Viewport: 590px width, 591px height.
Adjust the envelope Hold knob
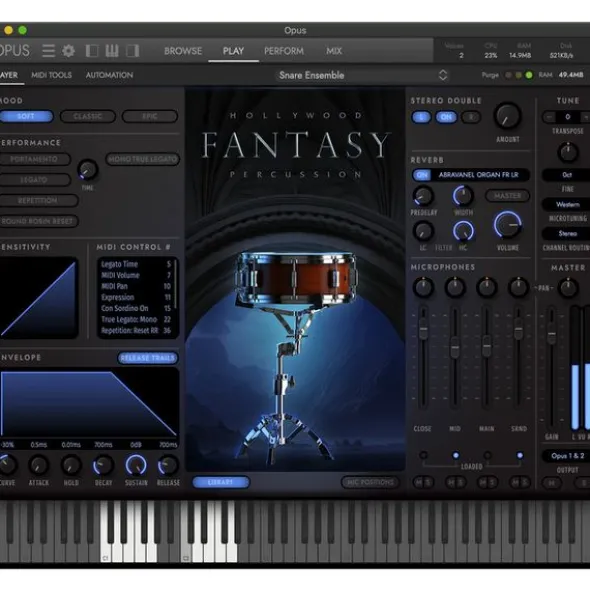click(x=71, y=465)
